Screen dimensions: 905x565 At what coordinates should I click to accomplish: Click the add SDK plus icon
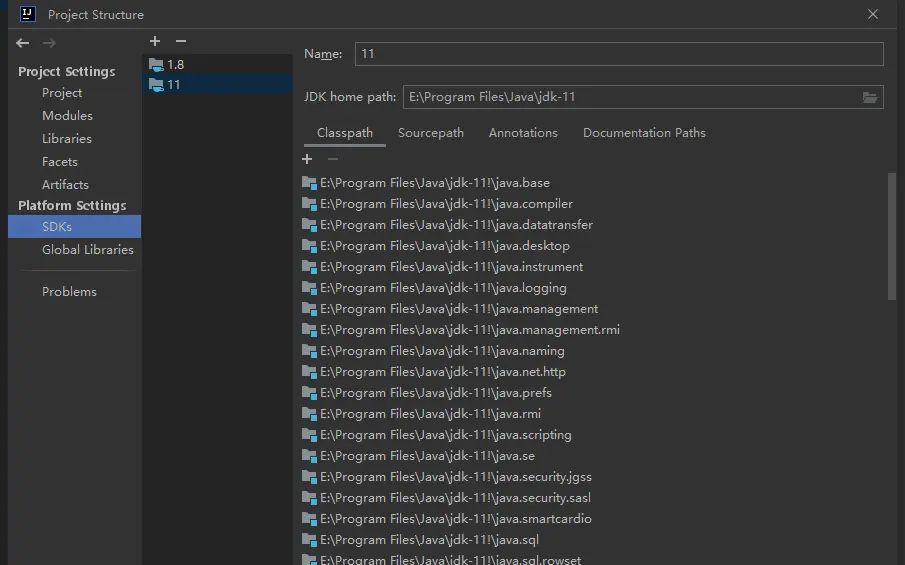(155, 41)
